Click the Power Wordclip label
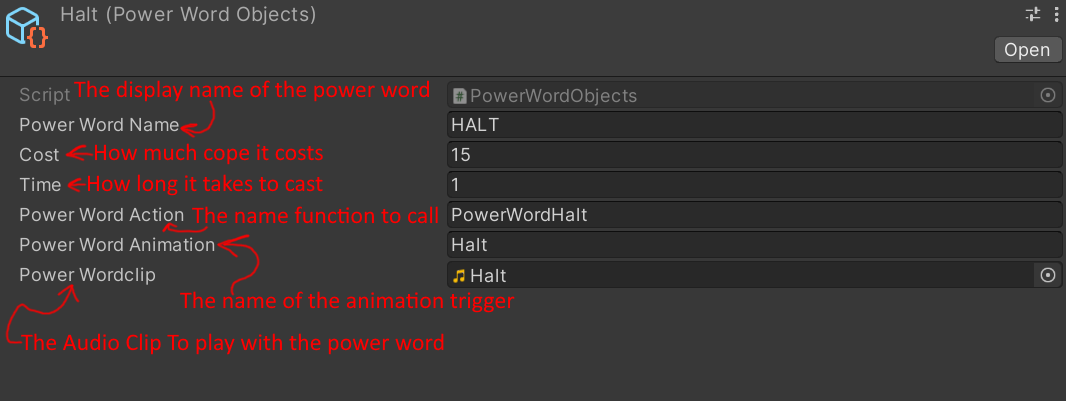The image size is (1066, 401). click(87, 275)
